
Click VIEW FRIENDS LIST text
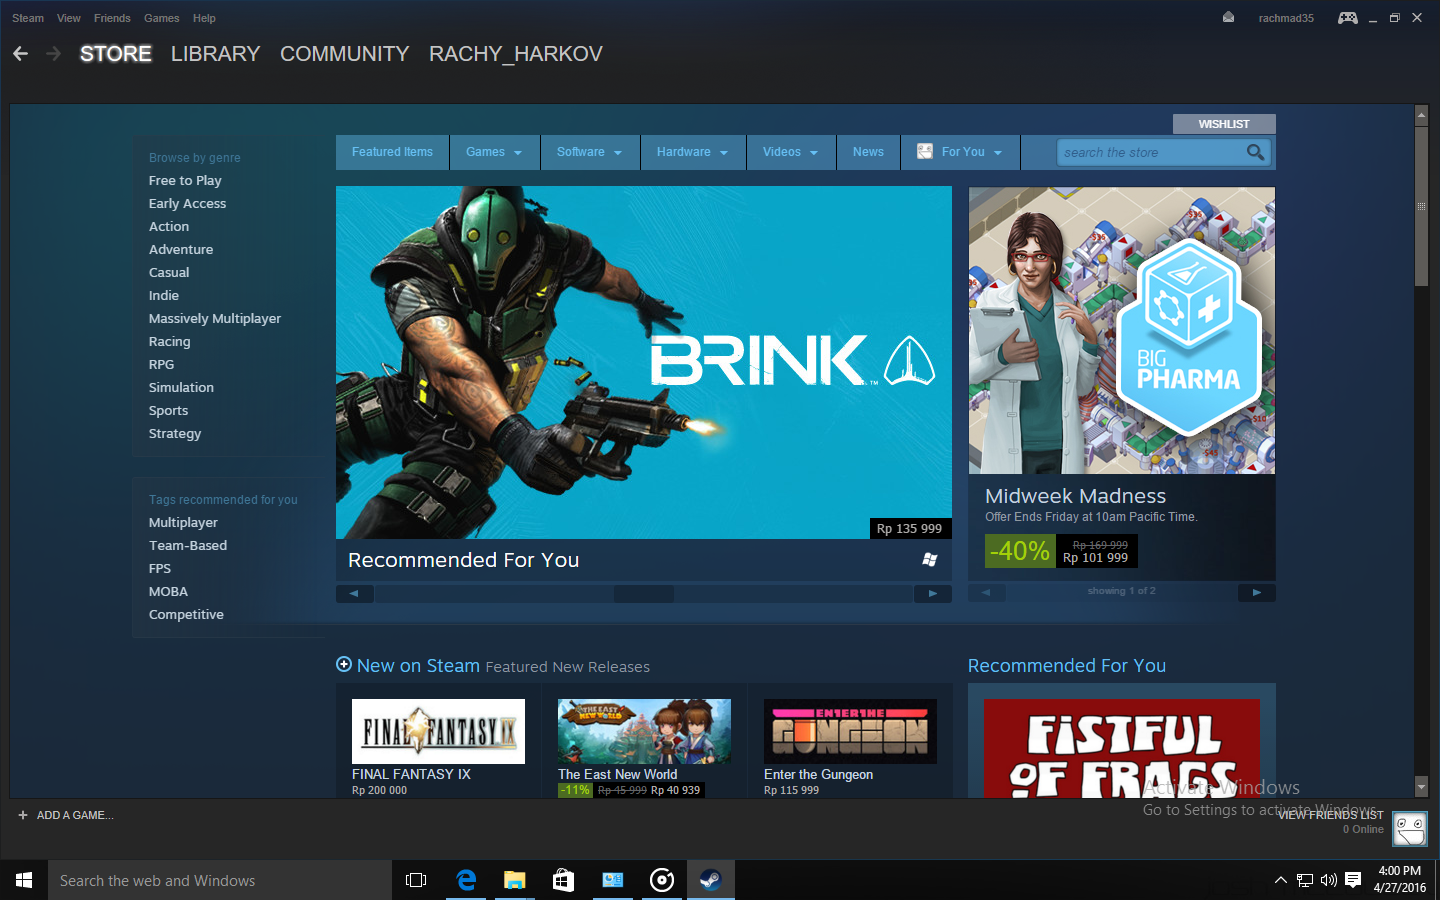[1331, 815]
